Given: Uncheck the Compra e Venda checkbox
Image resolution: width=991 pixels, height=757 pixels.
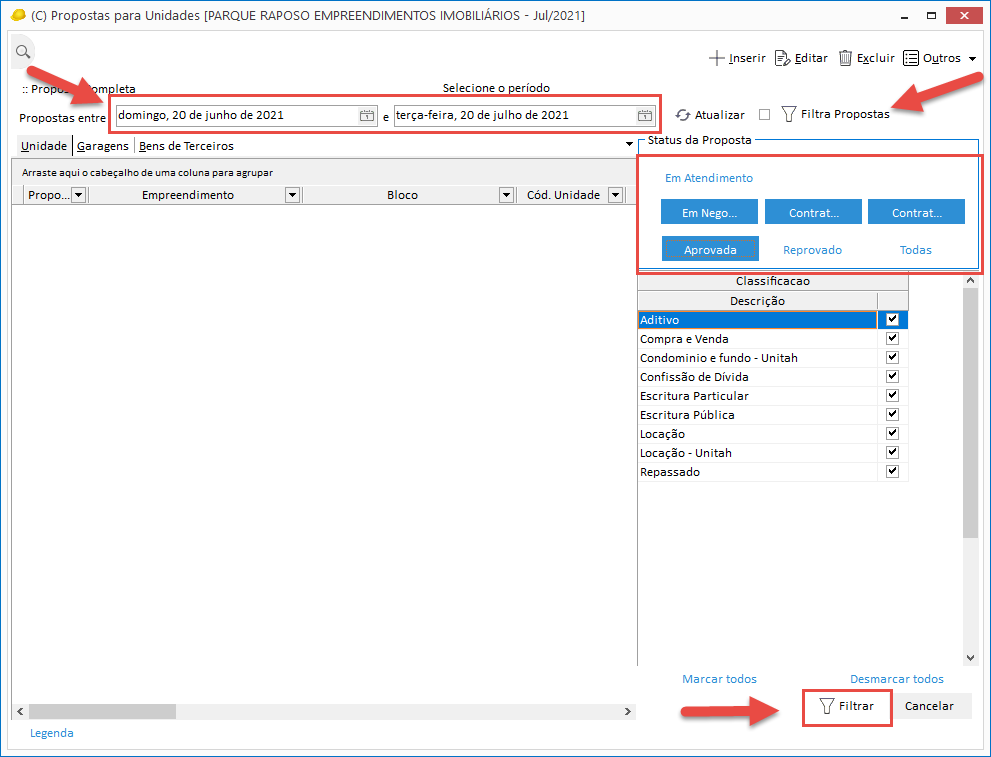Looking at the screenshot, I should click(892, 338).
